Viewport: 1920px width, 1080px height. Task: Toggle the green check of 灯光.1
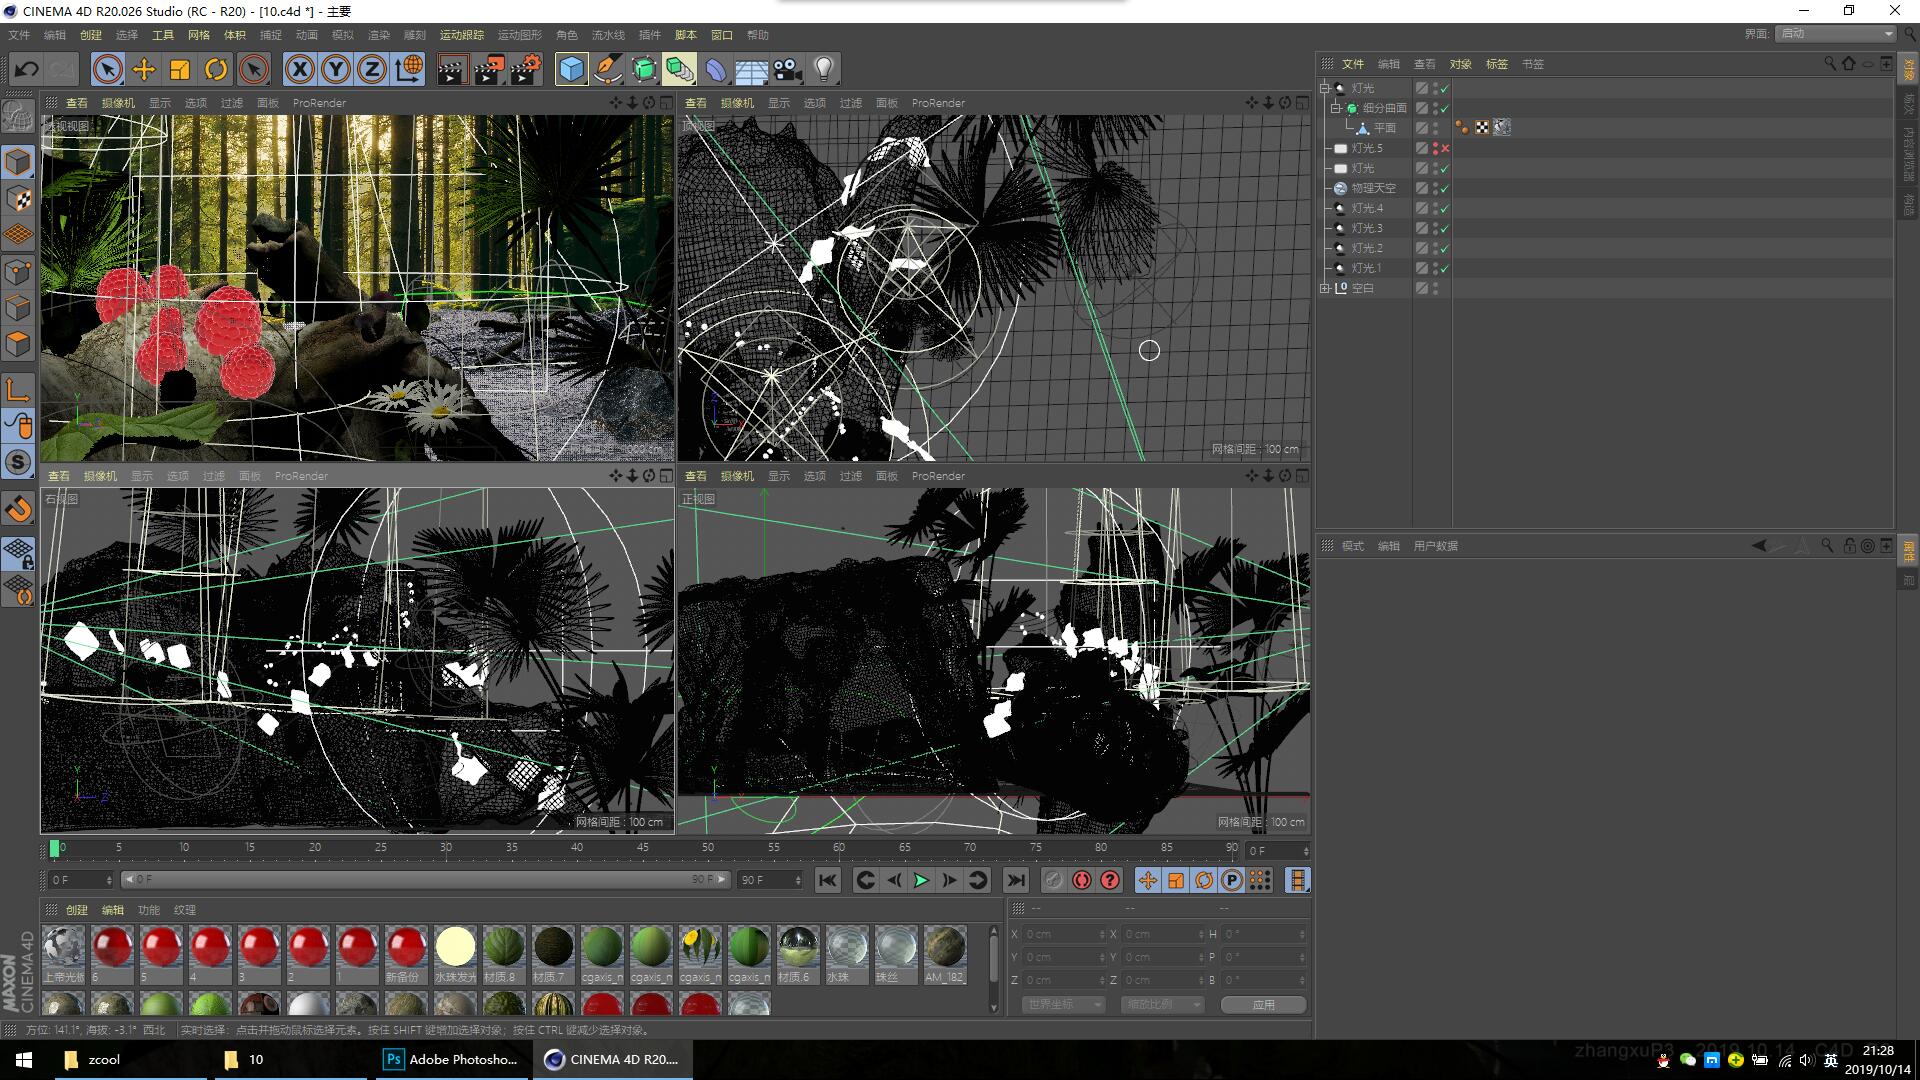[1445, 268]
